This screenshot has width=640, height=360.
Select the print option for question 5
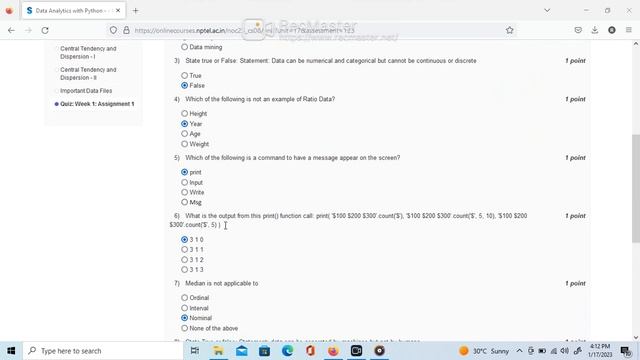pos(184,172)
